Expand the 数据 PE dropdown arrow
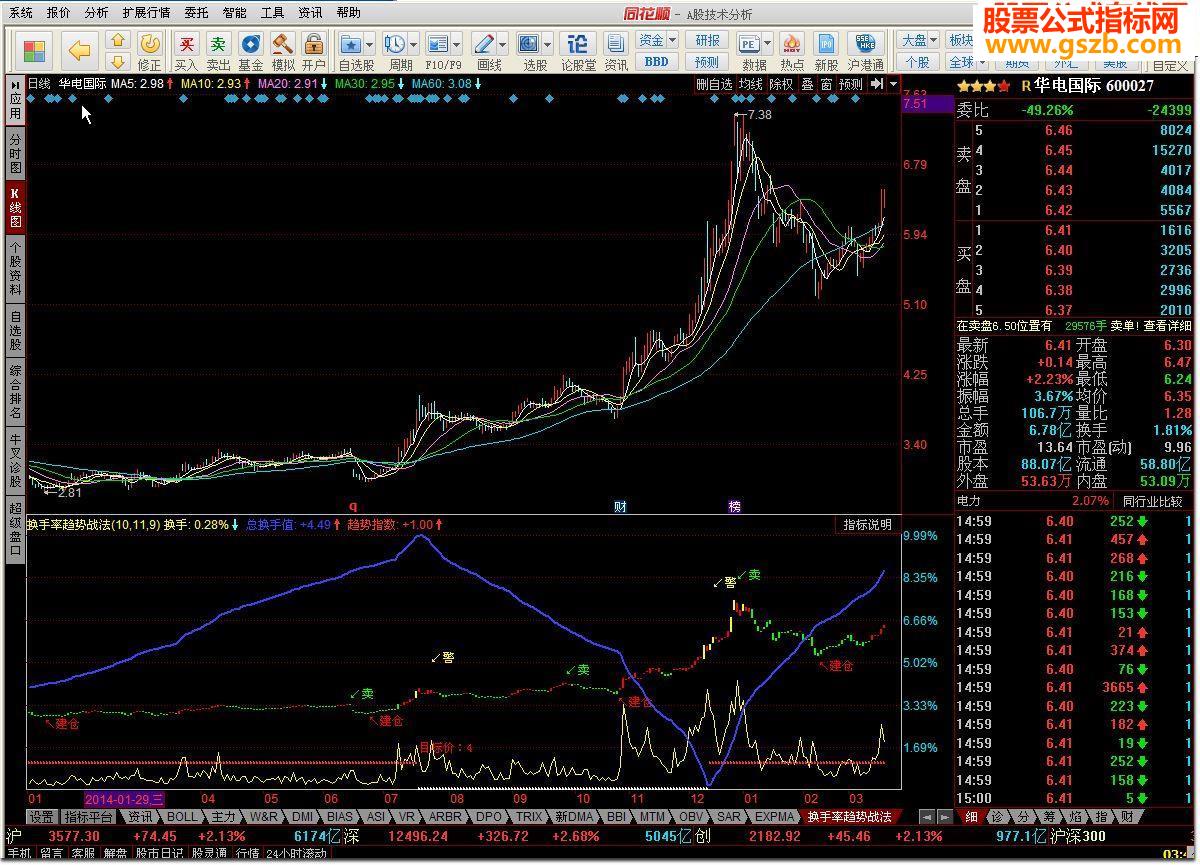 click(767, 45)
